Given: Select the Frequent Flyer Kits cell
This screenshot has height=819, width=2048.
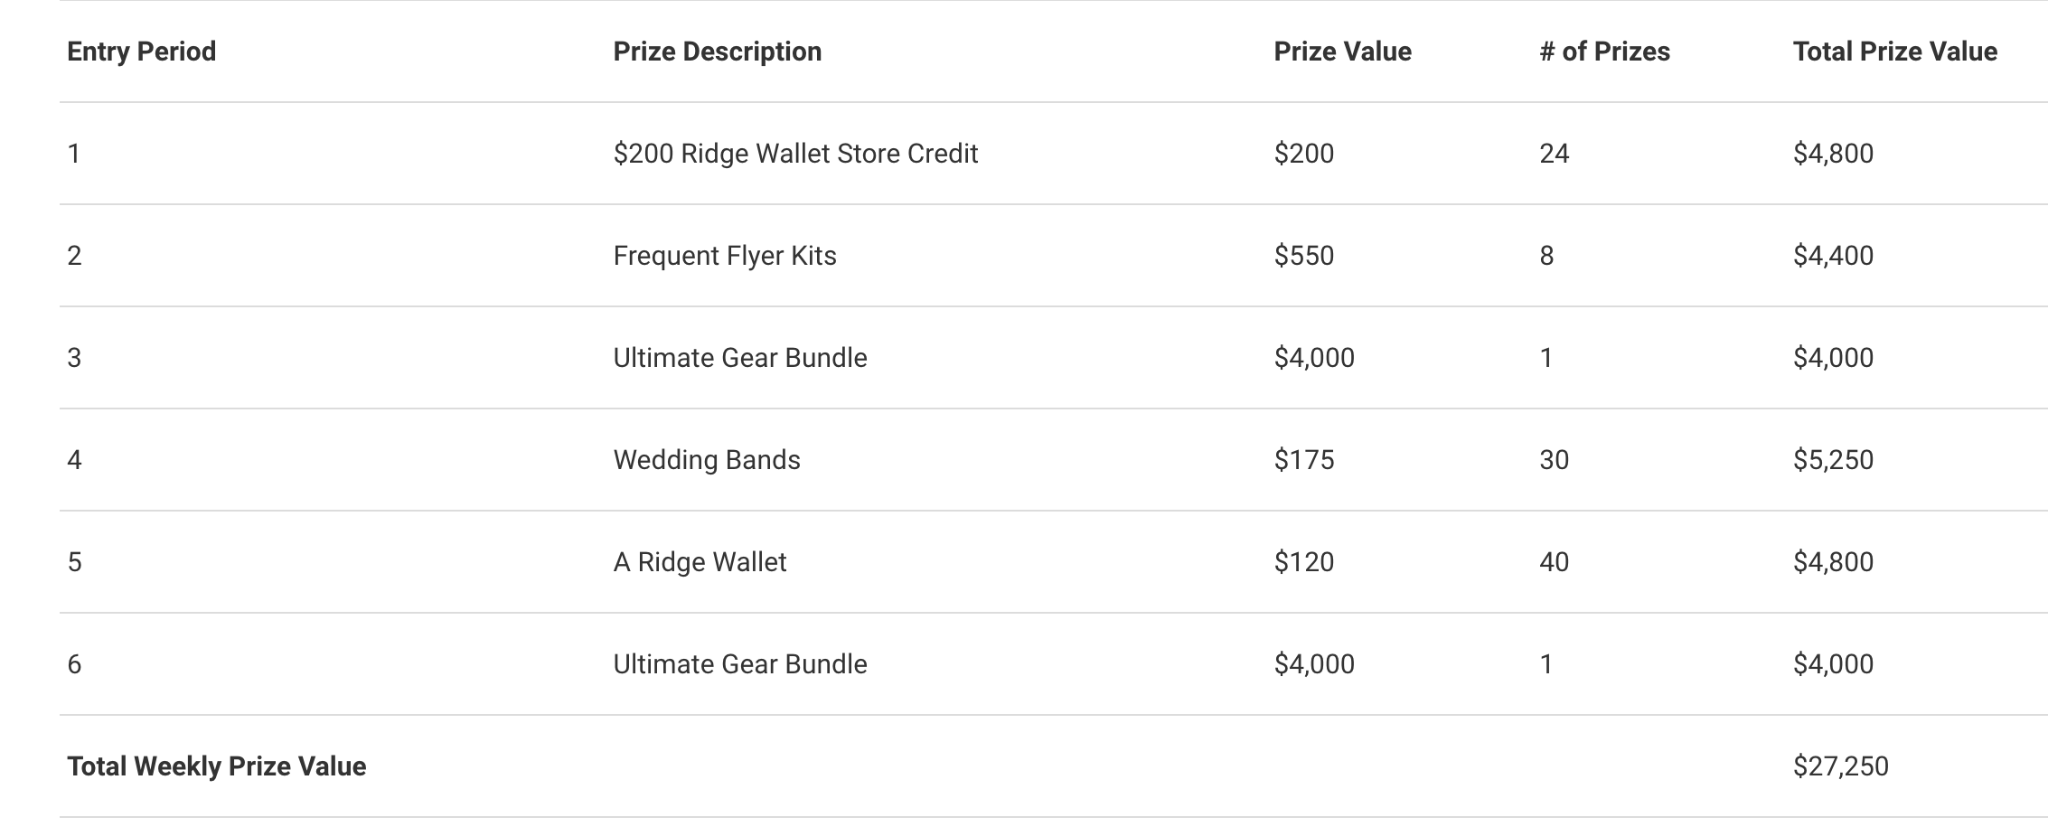Looking at the screenshot, I should [724, 256].
